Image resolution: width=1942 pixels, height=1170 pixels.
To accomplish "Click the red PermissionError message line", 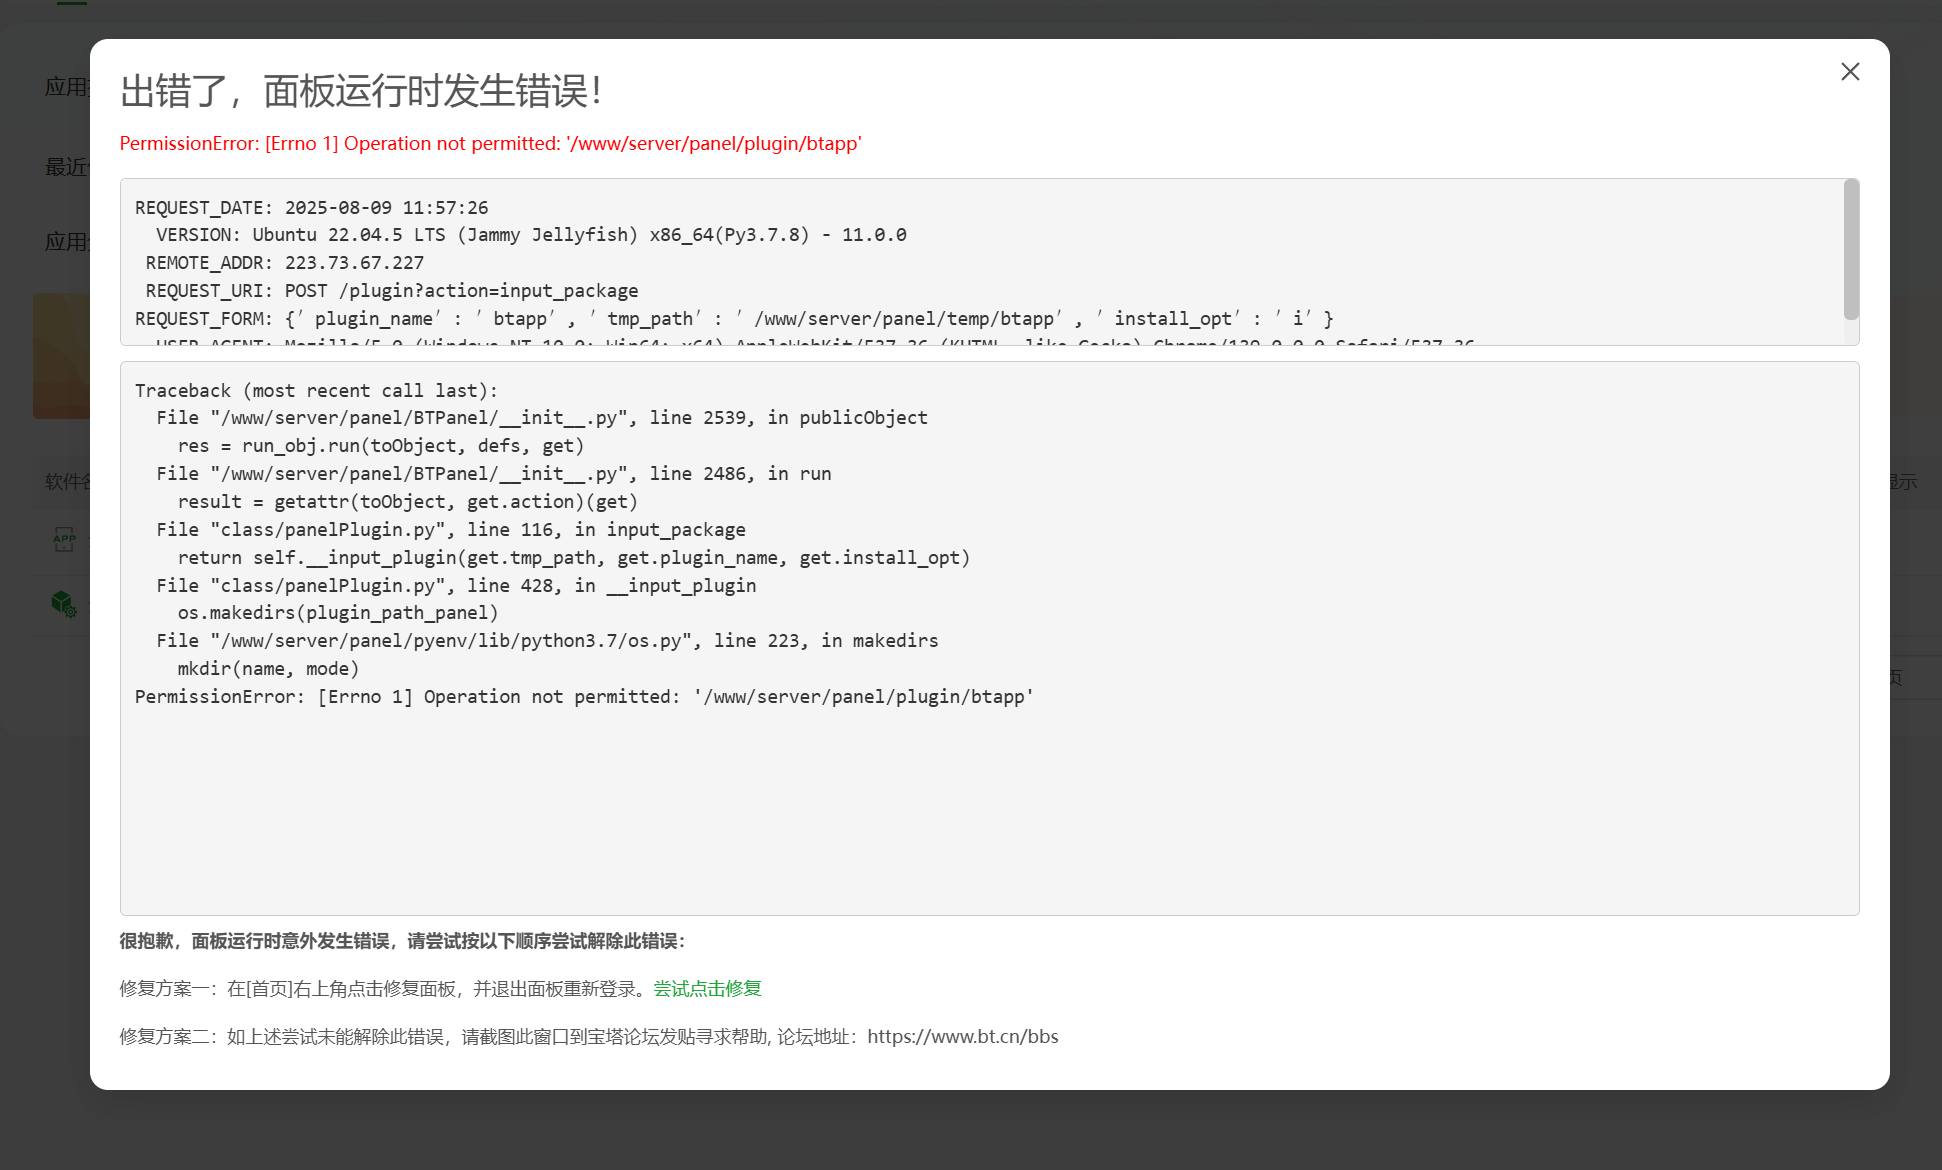I will [490, 144].
